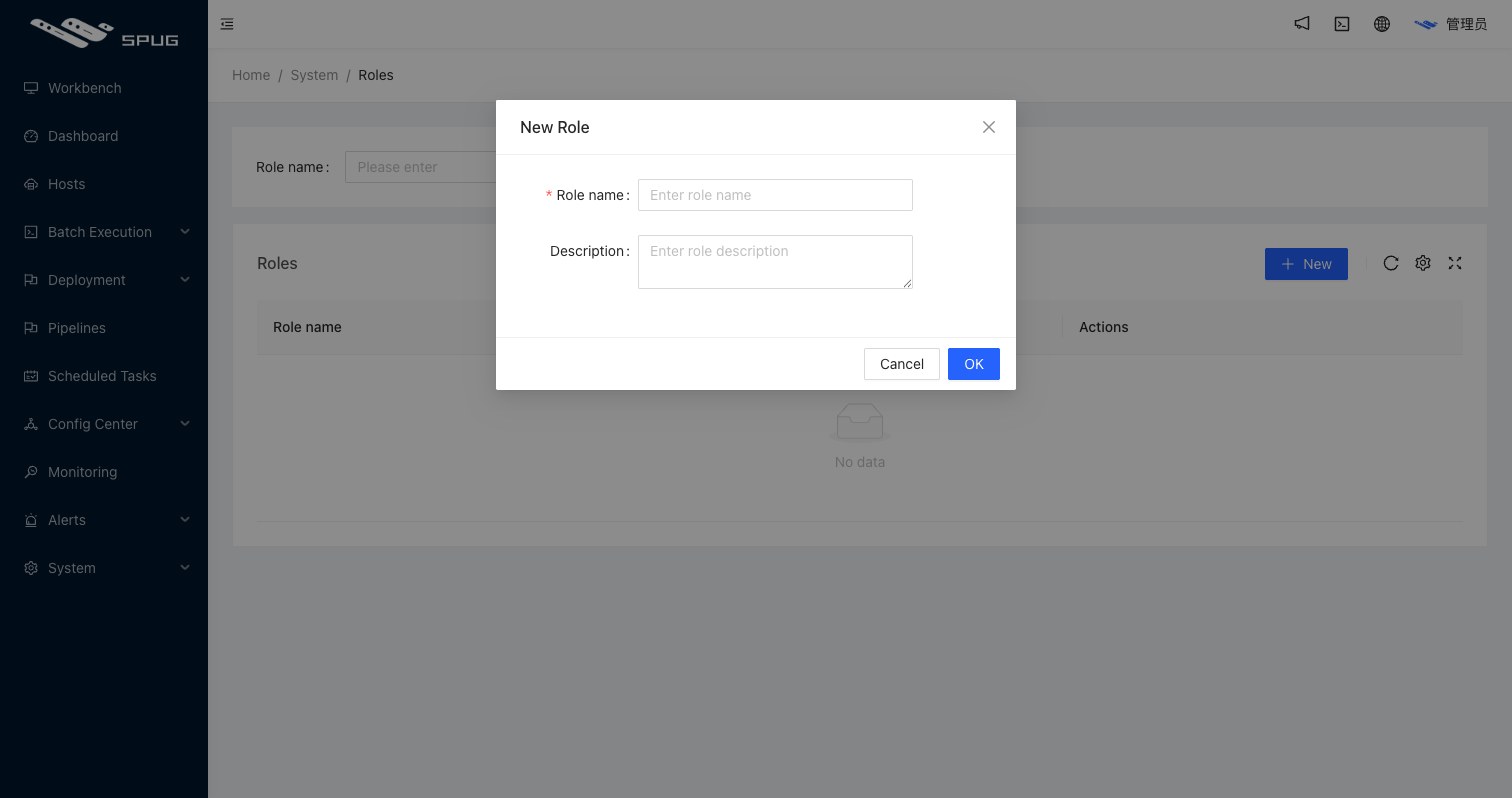Click the System breadcrumb
Screen dimensions: 1512x798
click(x=314, y=75)
